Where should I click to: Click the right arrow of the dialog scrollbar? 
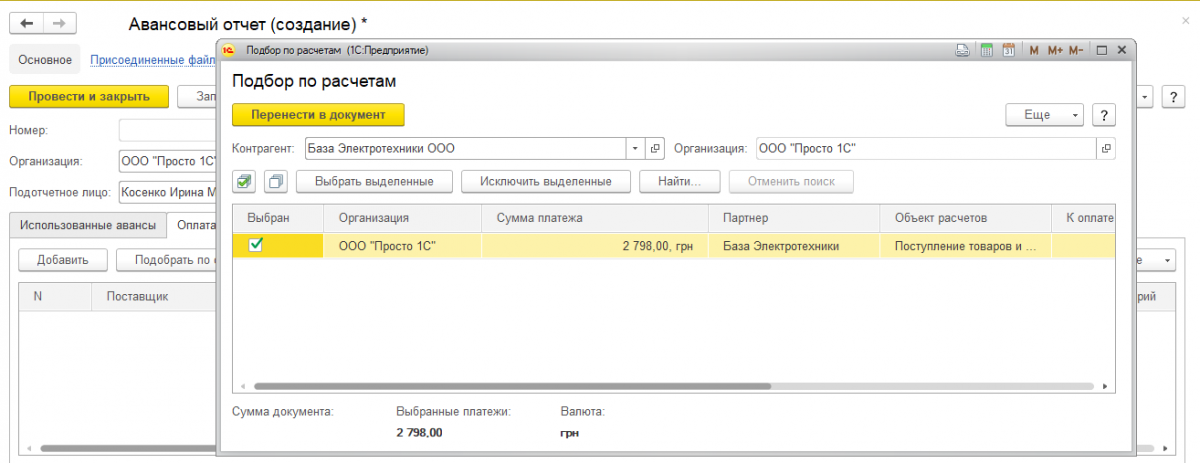tap(1106, 386)
